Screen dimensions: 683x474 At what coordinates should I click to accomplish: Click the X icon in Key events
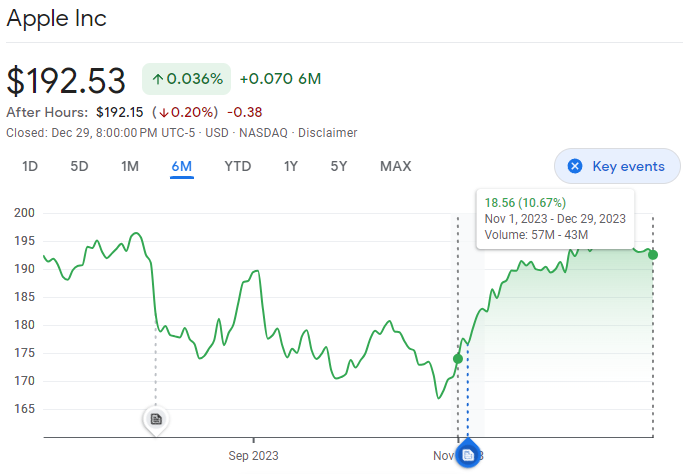[x=575, y=166]
